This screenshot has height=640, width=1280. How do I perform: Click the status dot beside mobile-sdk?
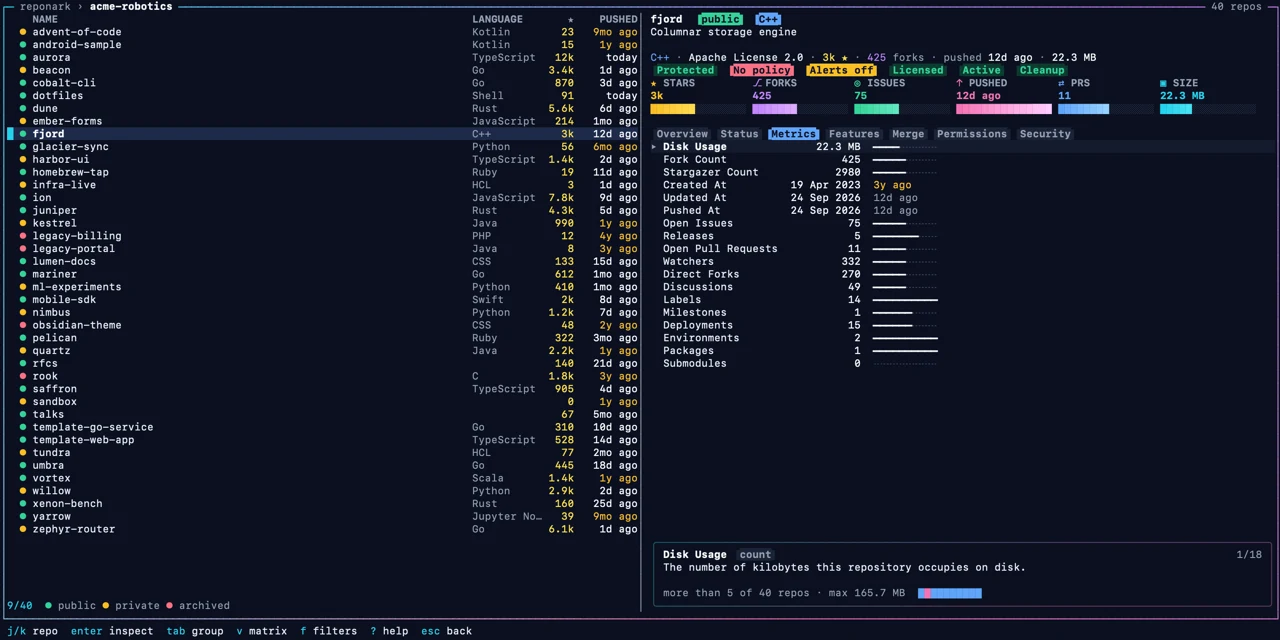coord(23,300)
